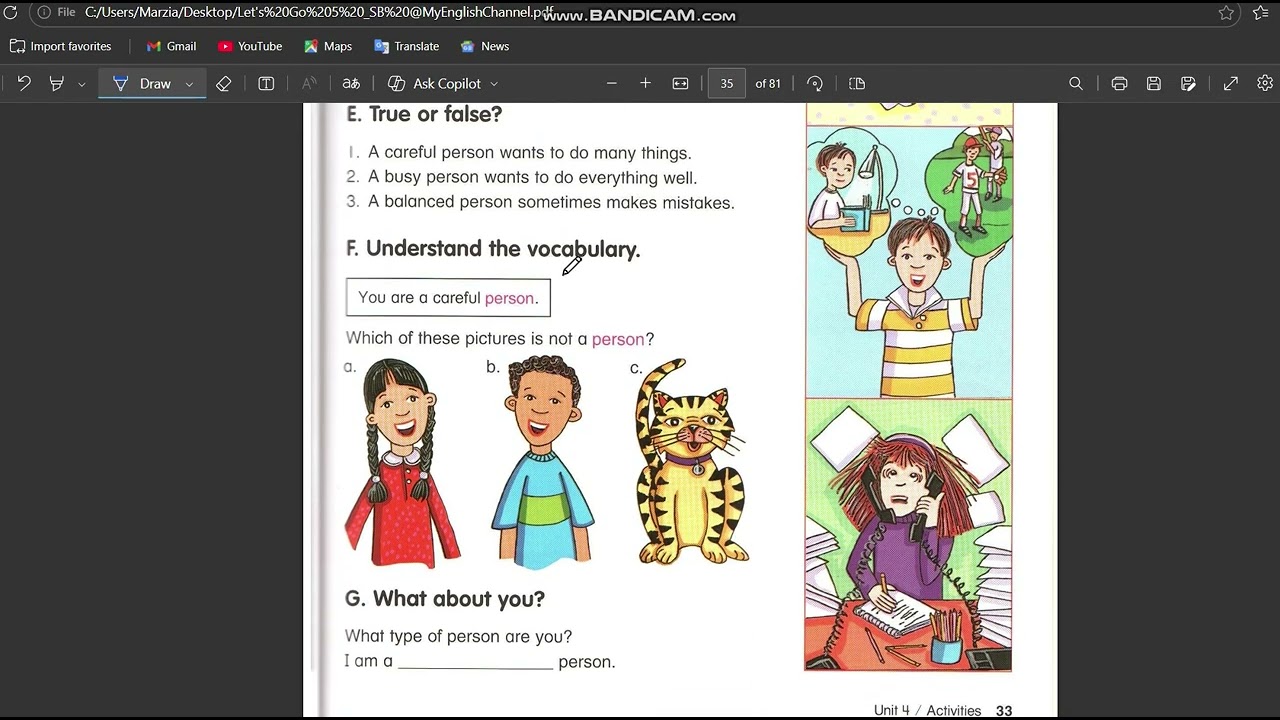Select the Highlight tool

click(x=57, y=84)
